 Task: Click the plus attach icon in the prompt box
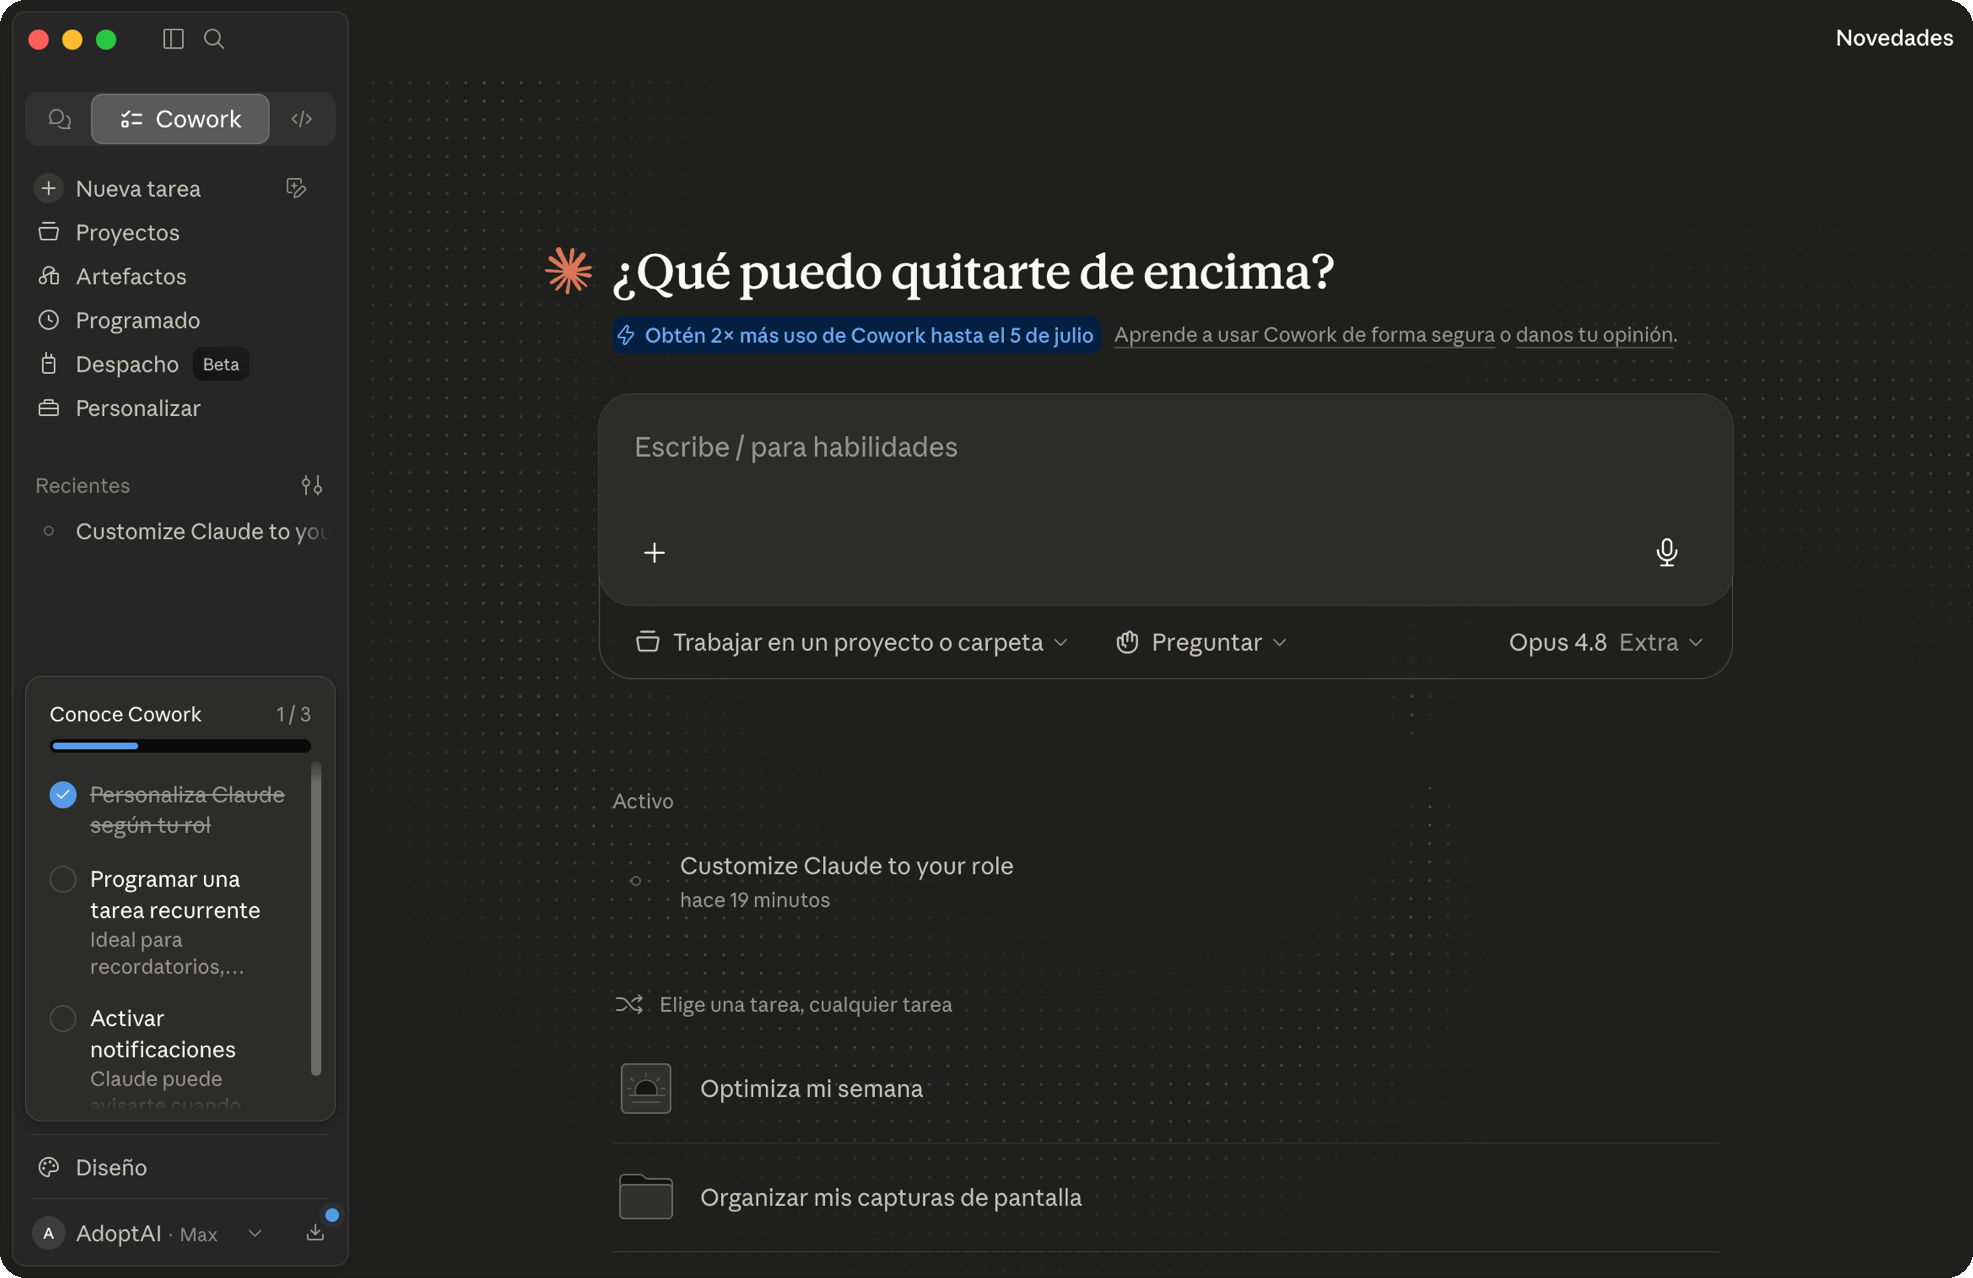coord(654,553)
